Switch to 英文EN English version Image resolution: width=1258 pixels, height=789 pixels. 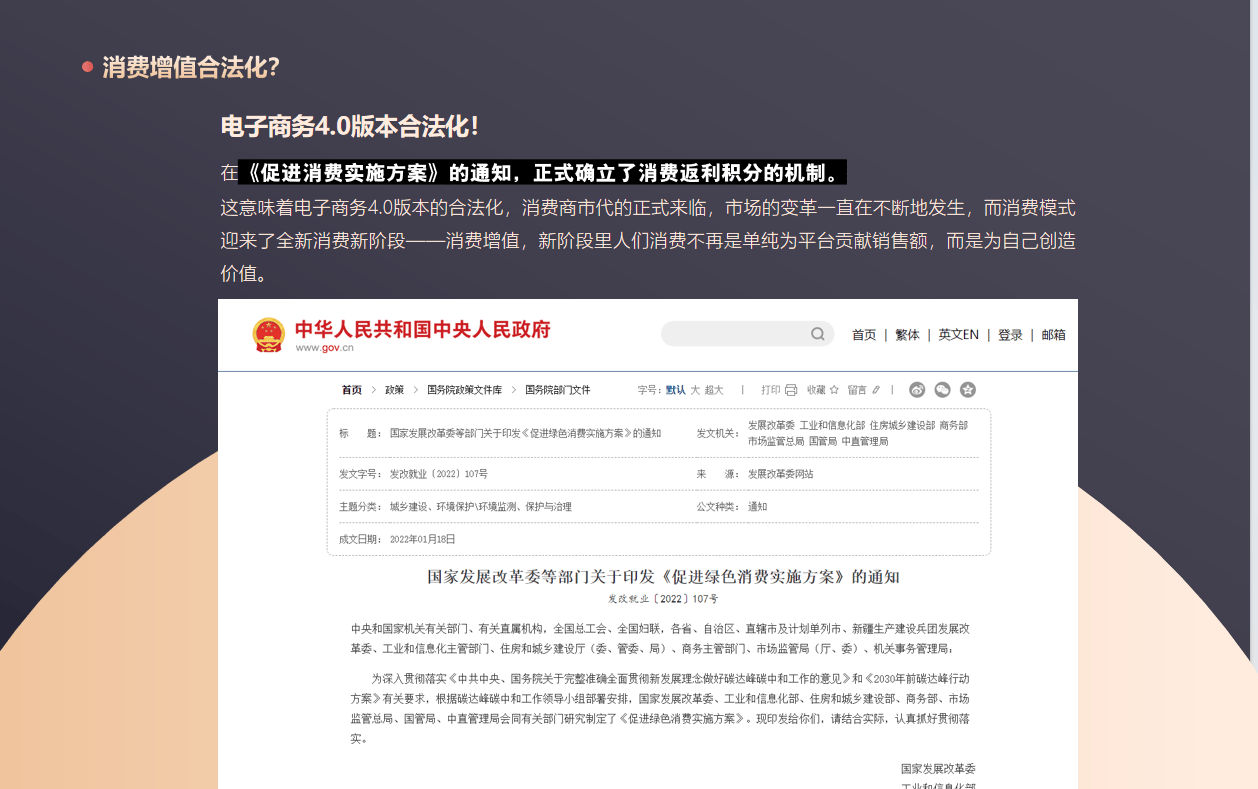pos(958,335)
